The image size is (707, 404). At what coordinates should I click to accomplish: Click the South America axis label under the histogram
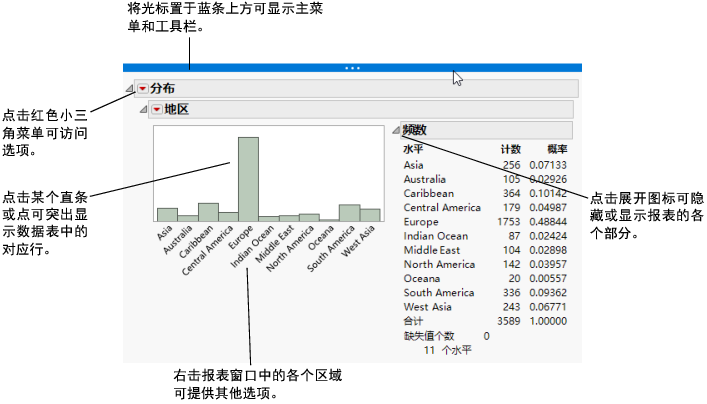(331, 249)
